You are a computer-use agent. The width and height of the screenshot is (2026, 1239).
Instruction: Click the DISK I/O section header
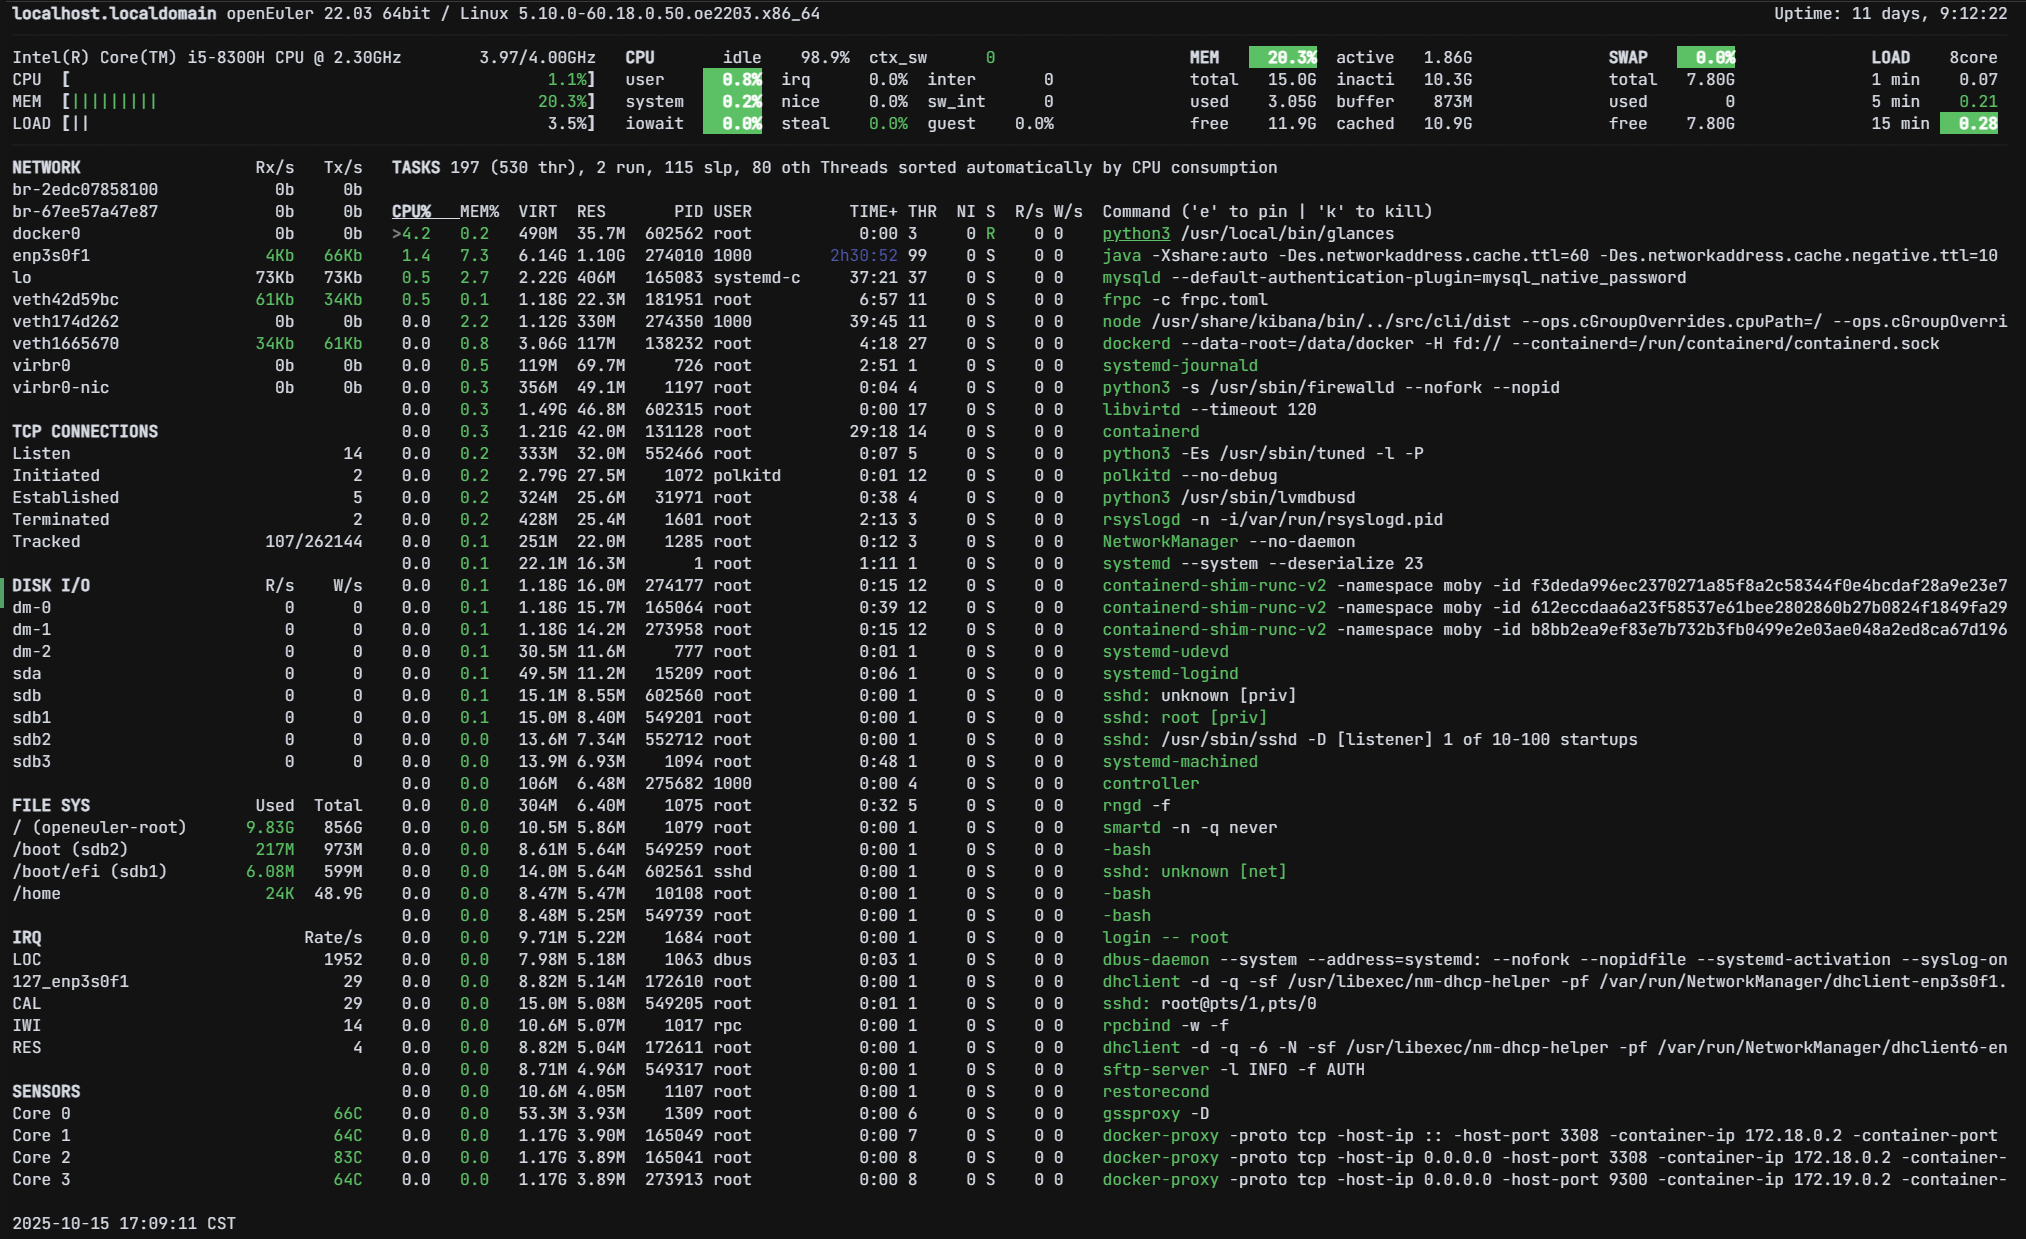(x=51, y=585)
